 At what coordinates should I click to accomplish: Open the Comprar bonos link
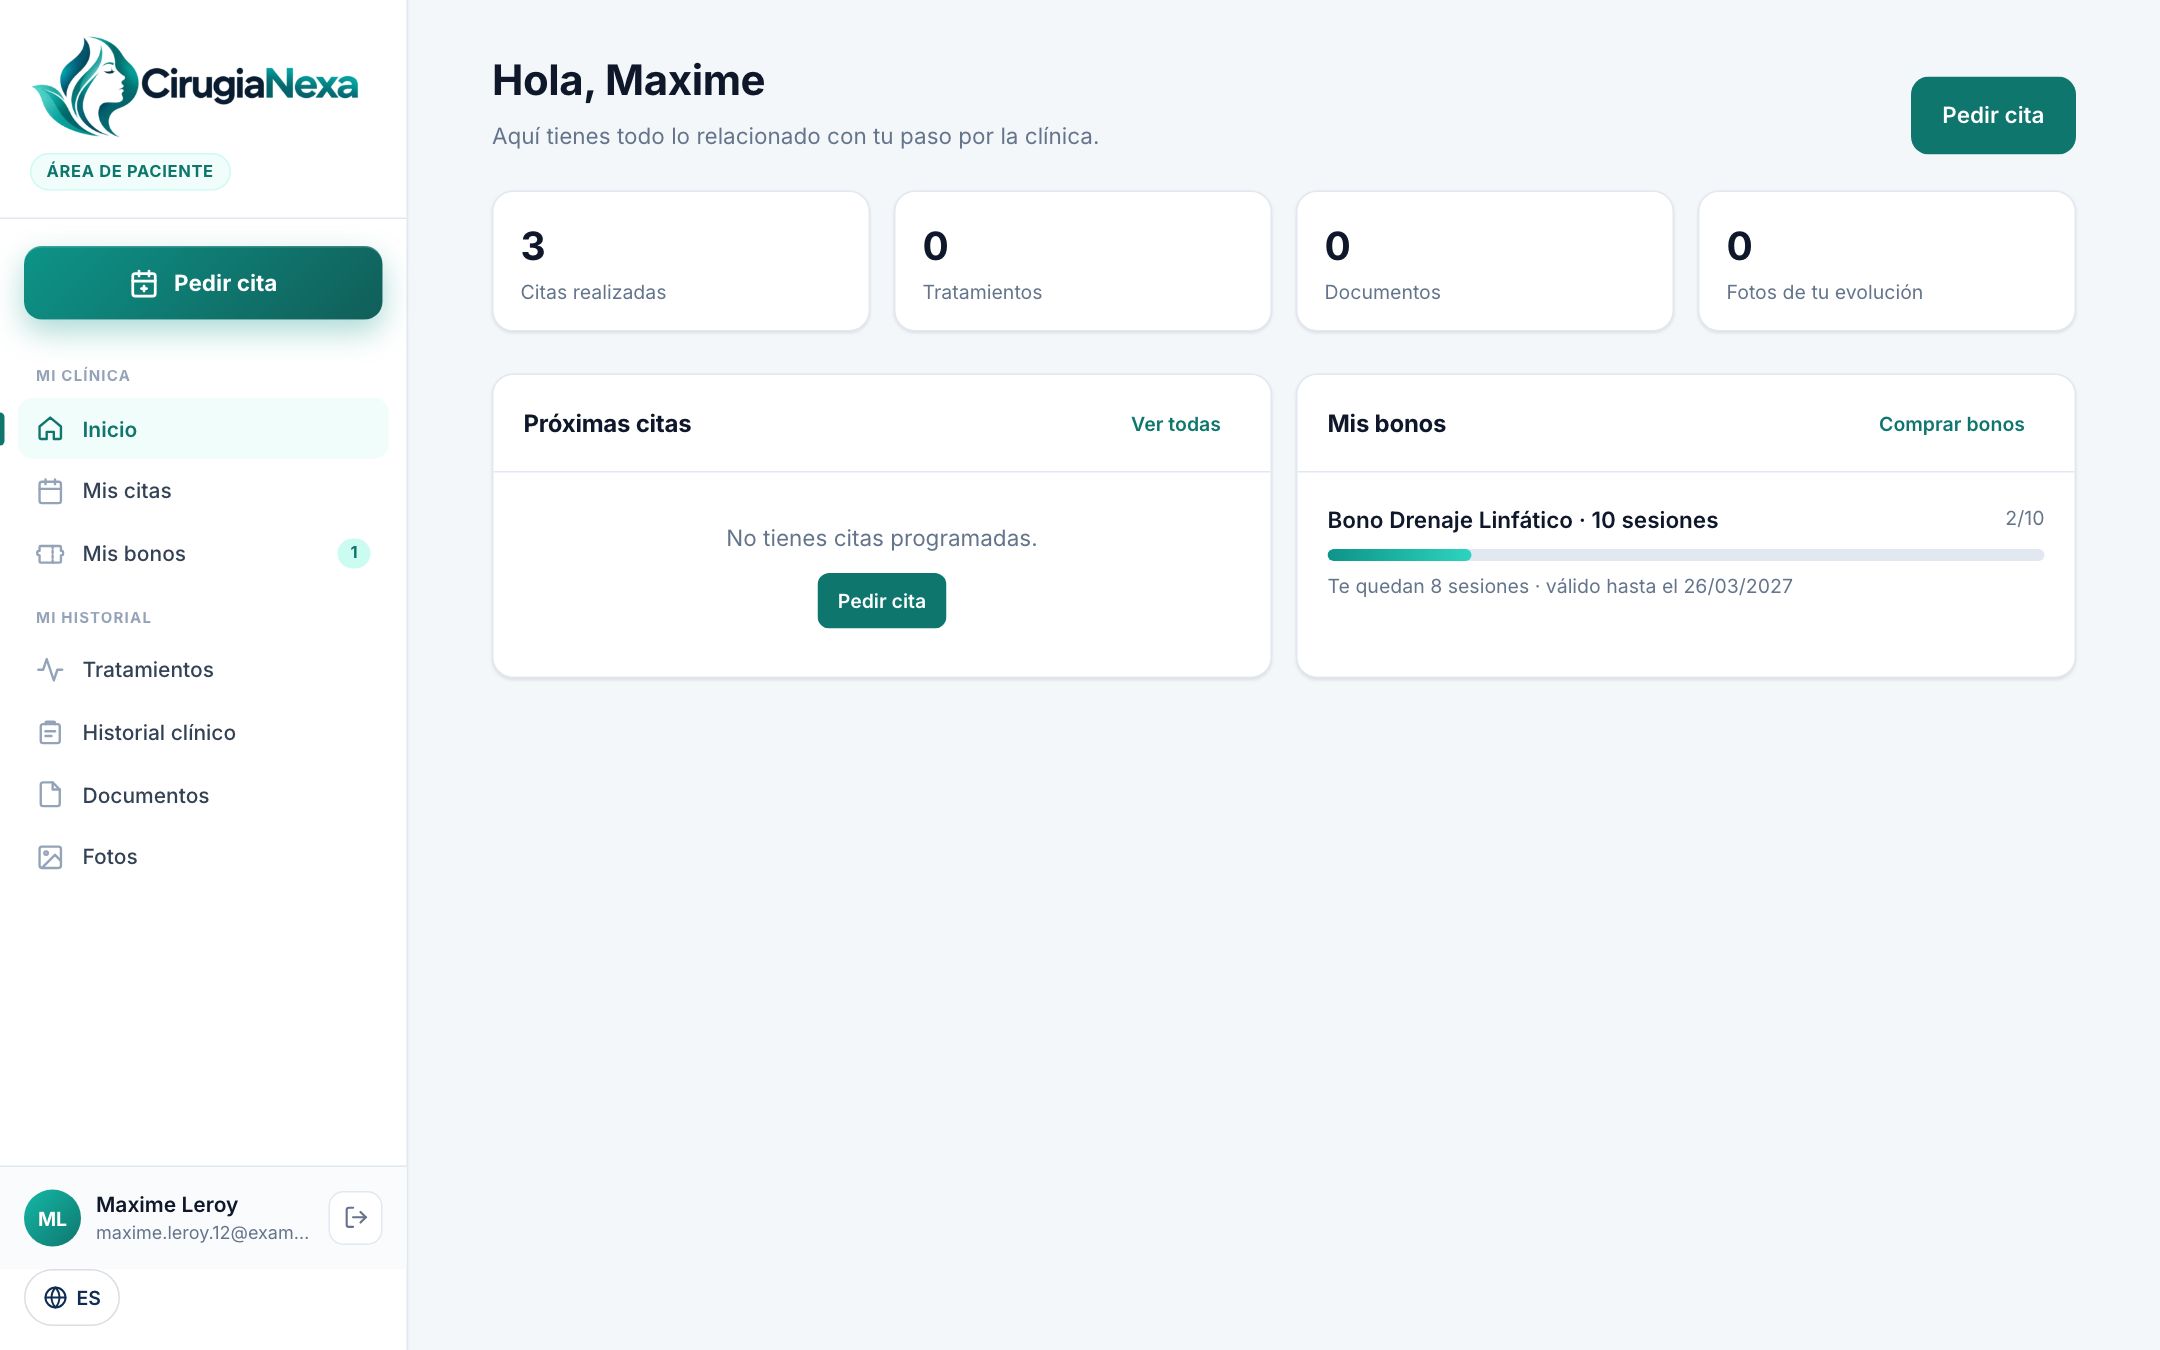point(1951,424)
